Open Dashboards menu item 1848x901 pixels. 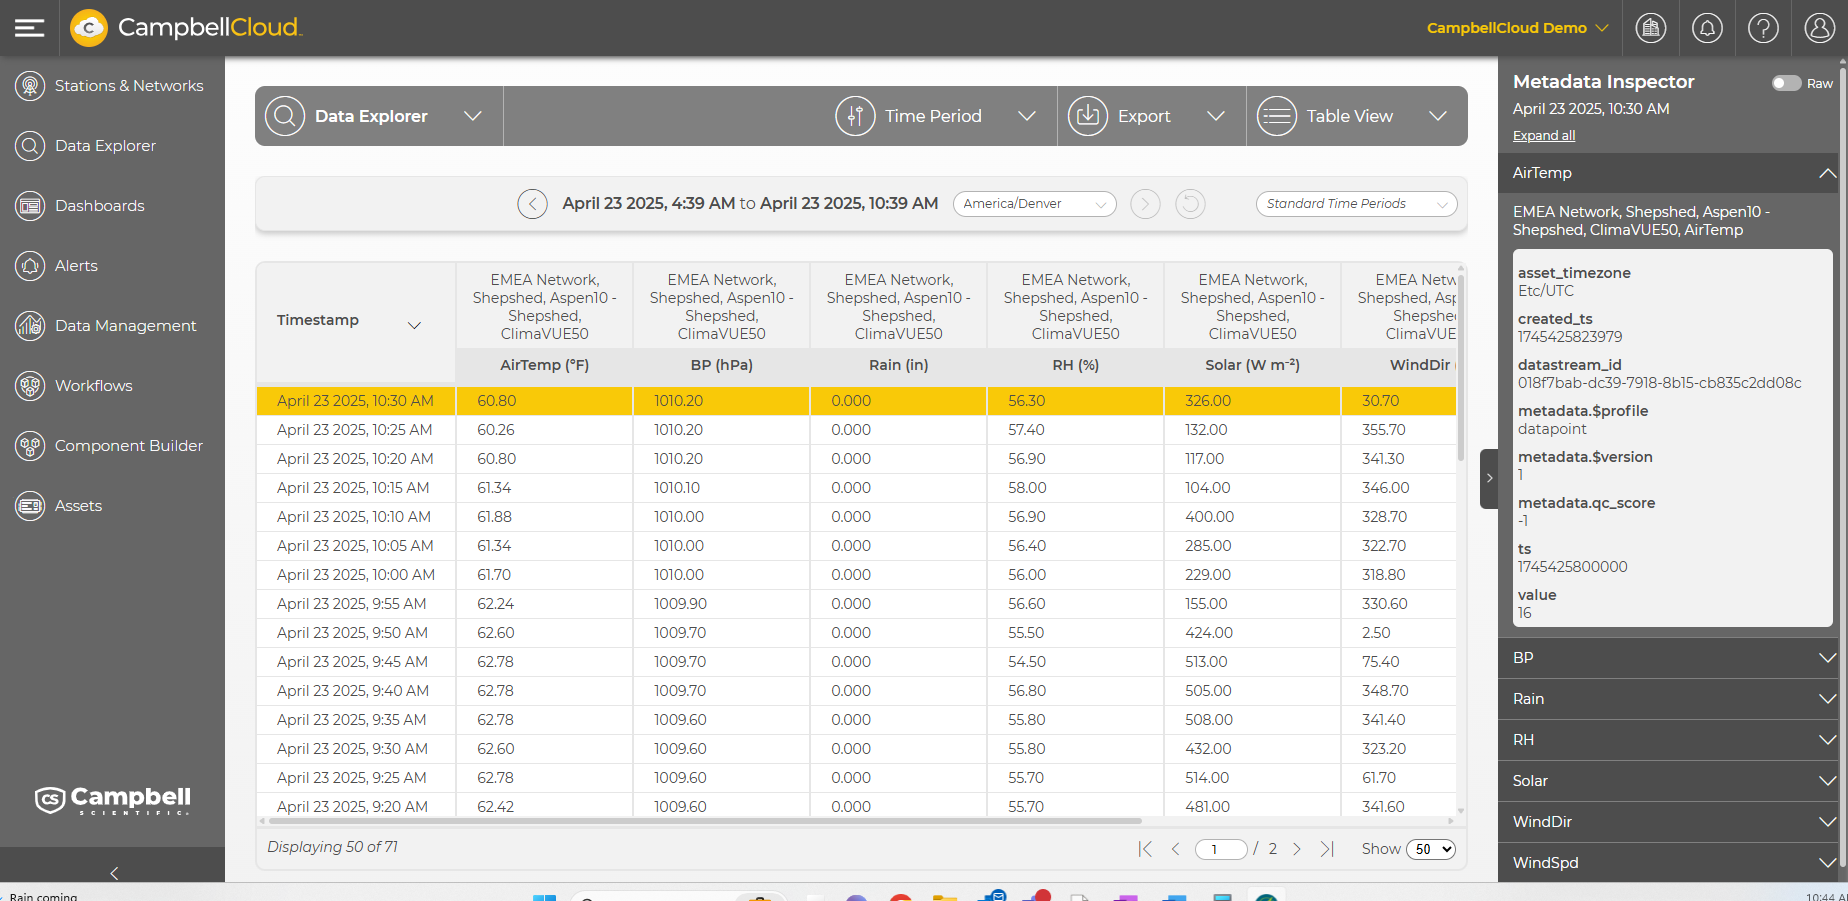click(x=100, y=206)
